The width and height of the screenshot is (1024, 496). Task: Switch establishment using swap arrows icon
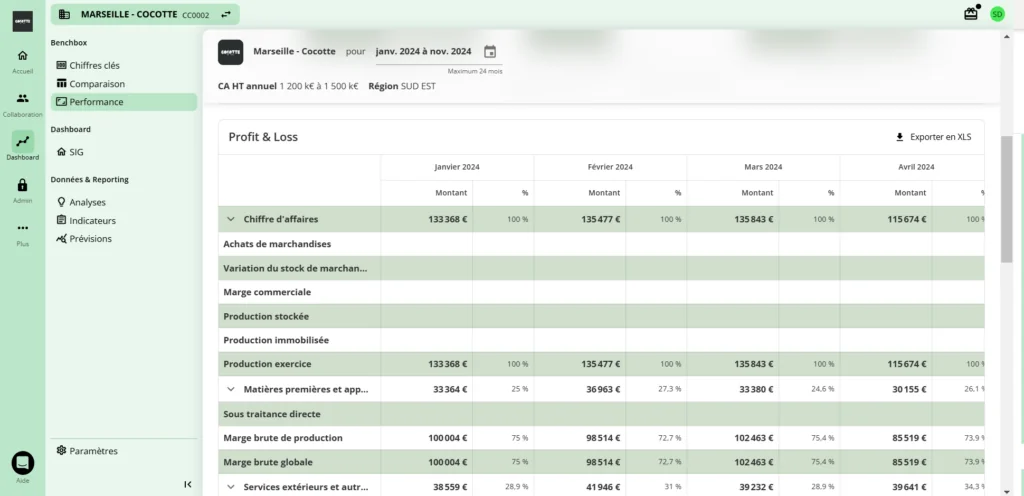(226, 14)
